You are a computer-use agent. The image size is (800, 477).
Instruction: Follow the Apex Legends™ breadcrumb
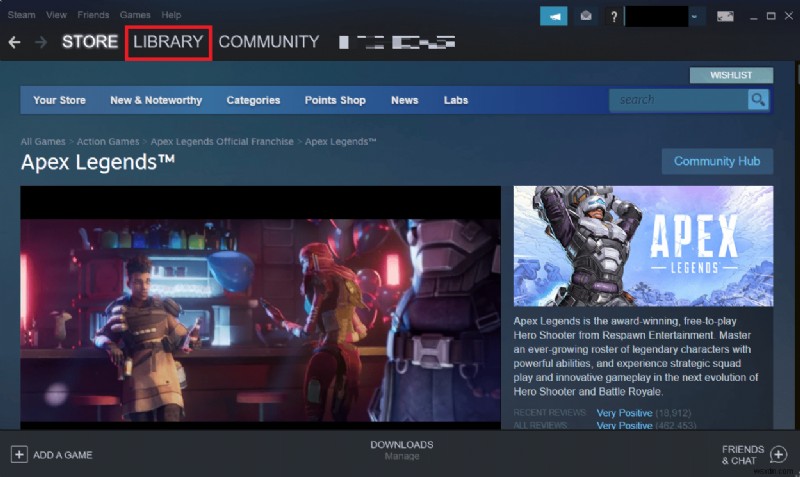click(340, 141)
